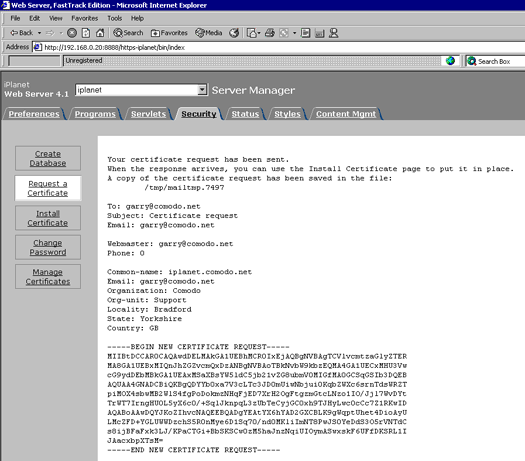The width and height of the screenshot is (525, 461).
Task: Open the Manage Certificates link
Action: point(48,277)
